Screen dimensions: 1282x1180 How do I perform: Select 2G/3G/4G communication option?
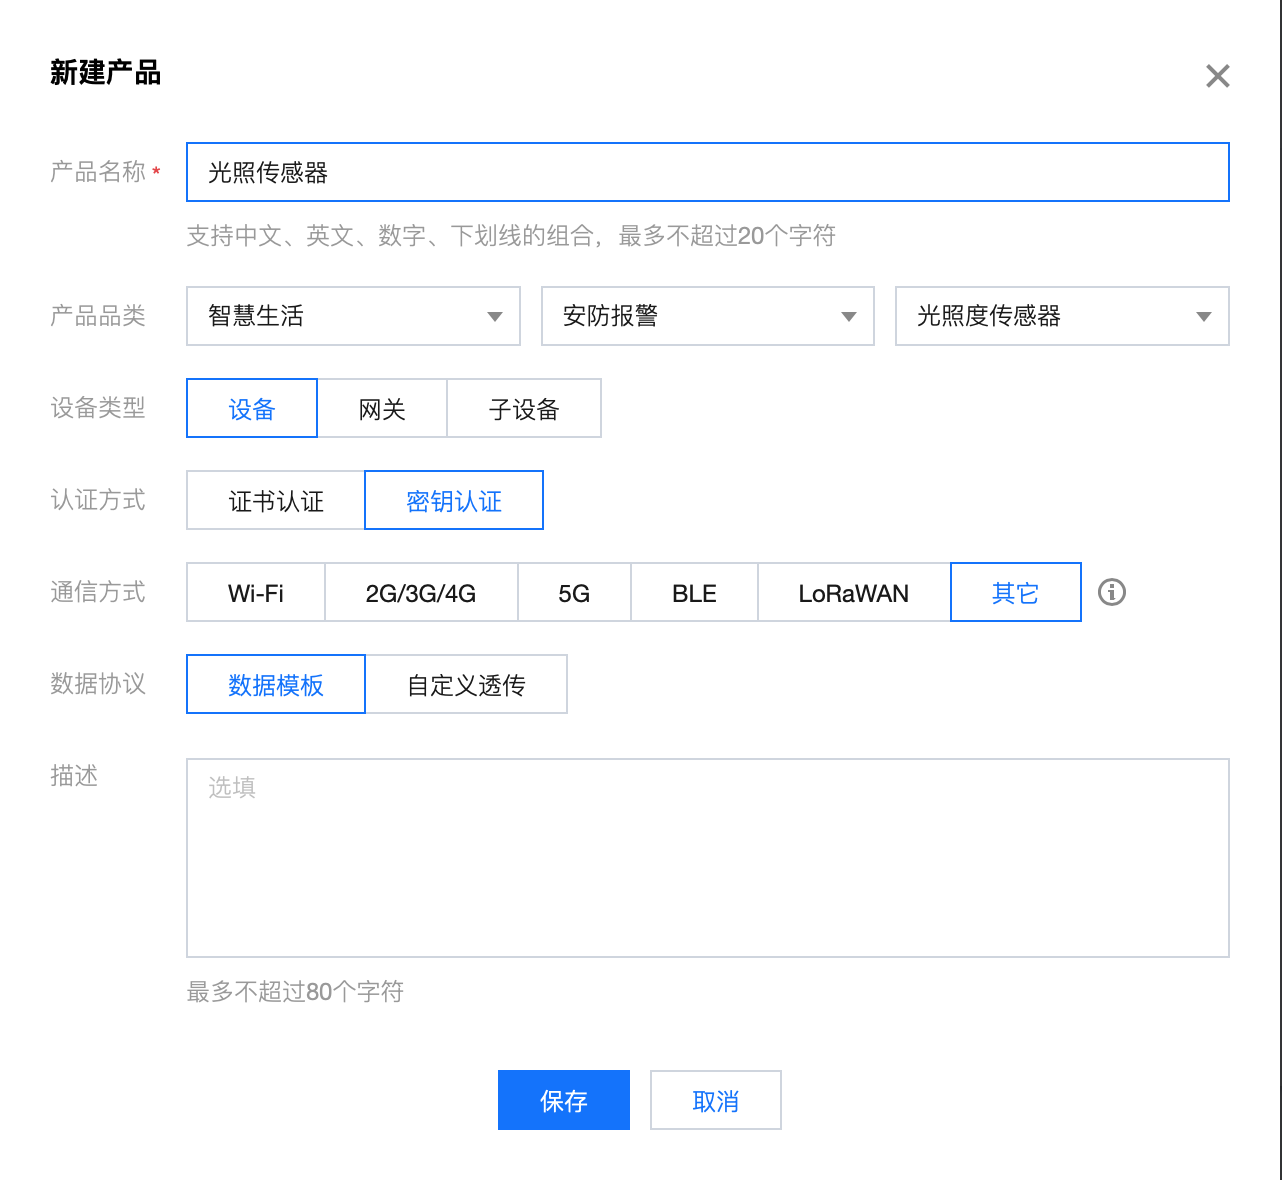(x=421, y=592)
